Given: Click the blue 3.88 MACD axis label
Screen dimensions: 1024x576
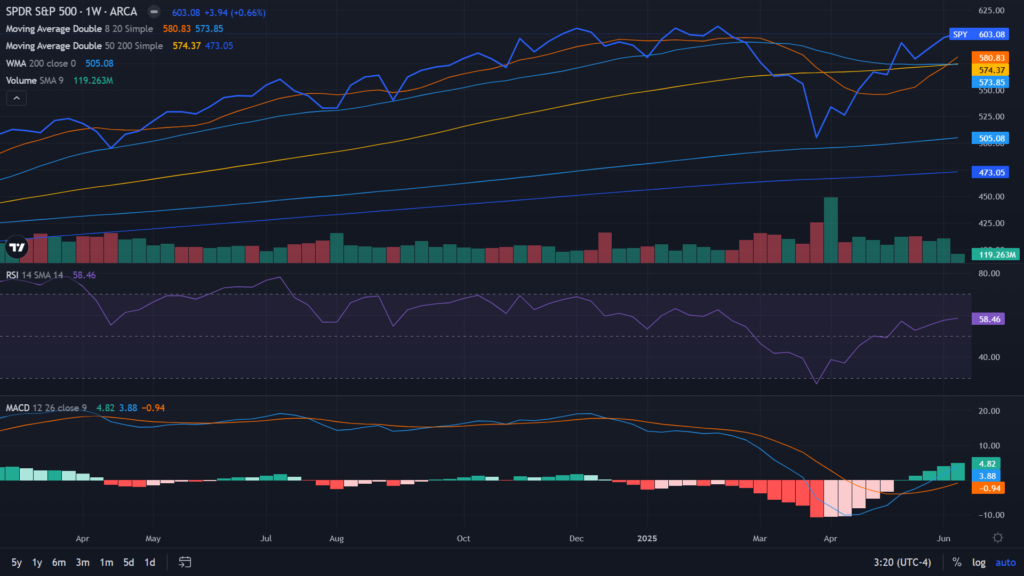Looking at the screenshot, I should [x=986, y=476].
